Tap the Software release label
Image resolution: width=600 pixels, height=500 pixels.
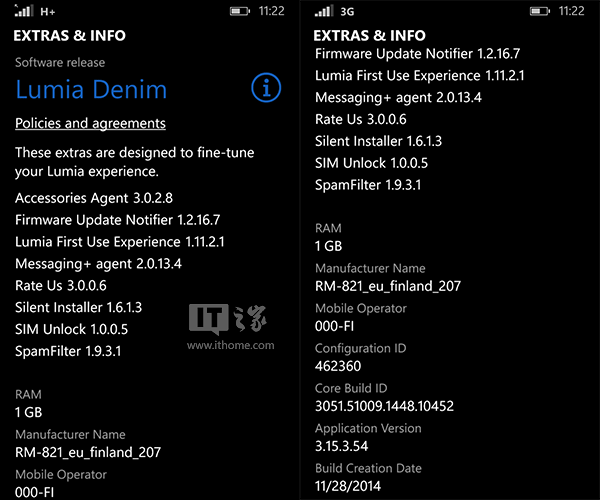tap(59, 63)
